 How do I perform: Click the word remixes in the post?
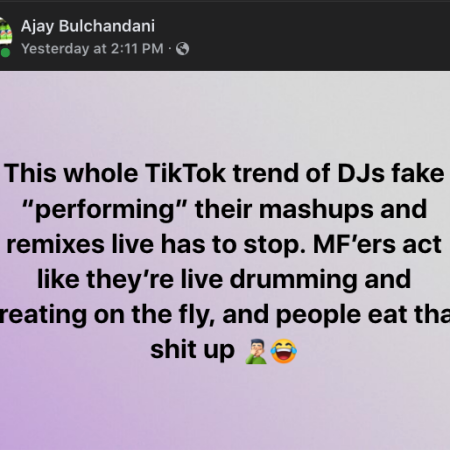(x=55, y=244)
